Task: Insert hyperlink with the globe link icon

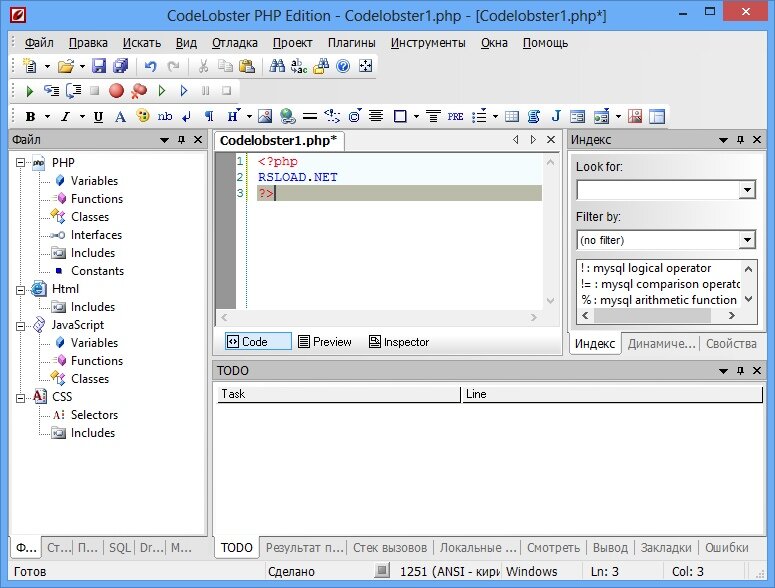Action: (287, 117)
